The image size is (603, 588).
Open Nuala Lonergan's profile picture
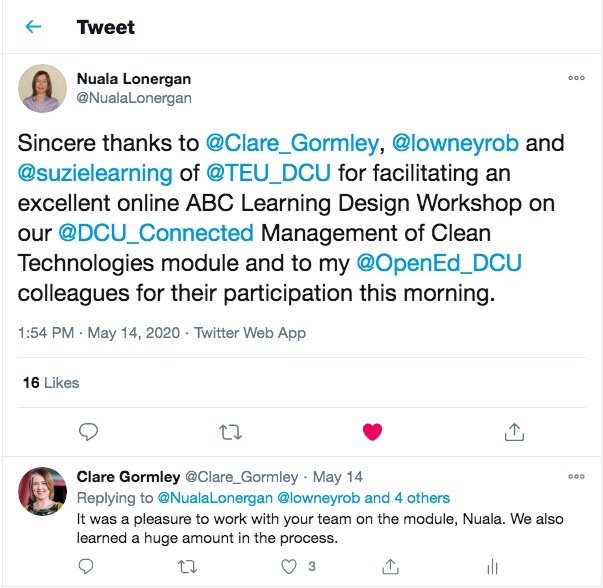pyautogui.click(x=43, y=89)
